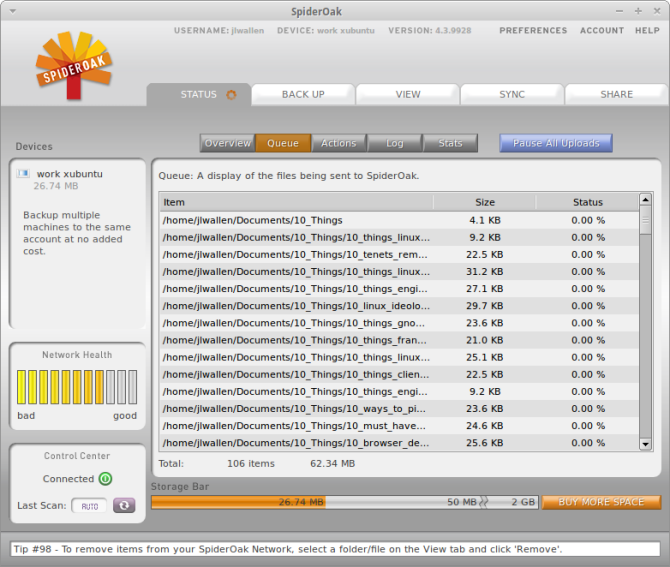Open the Actions sub-tab
670x567 pixels.
tap(338, 143)
